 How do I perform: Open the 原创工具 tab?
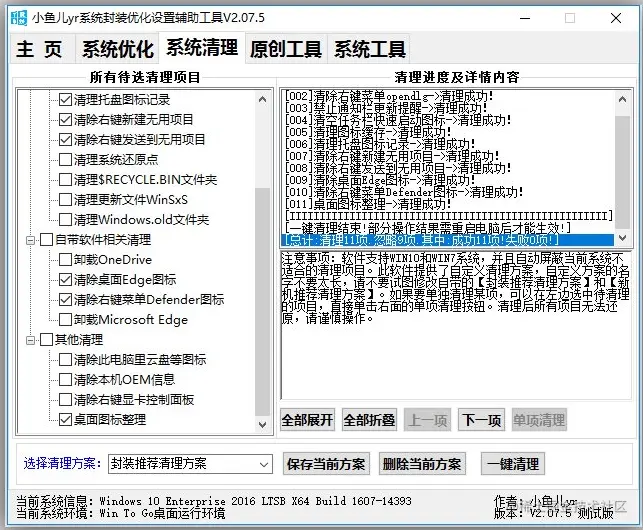click(286, 49)
